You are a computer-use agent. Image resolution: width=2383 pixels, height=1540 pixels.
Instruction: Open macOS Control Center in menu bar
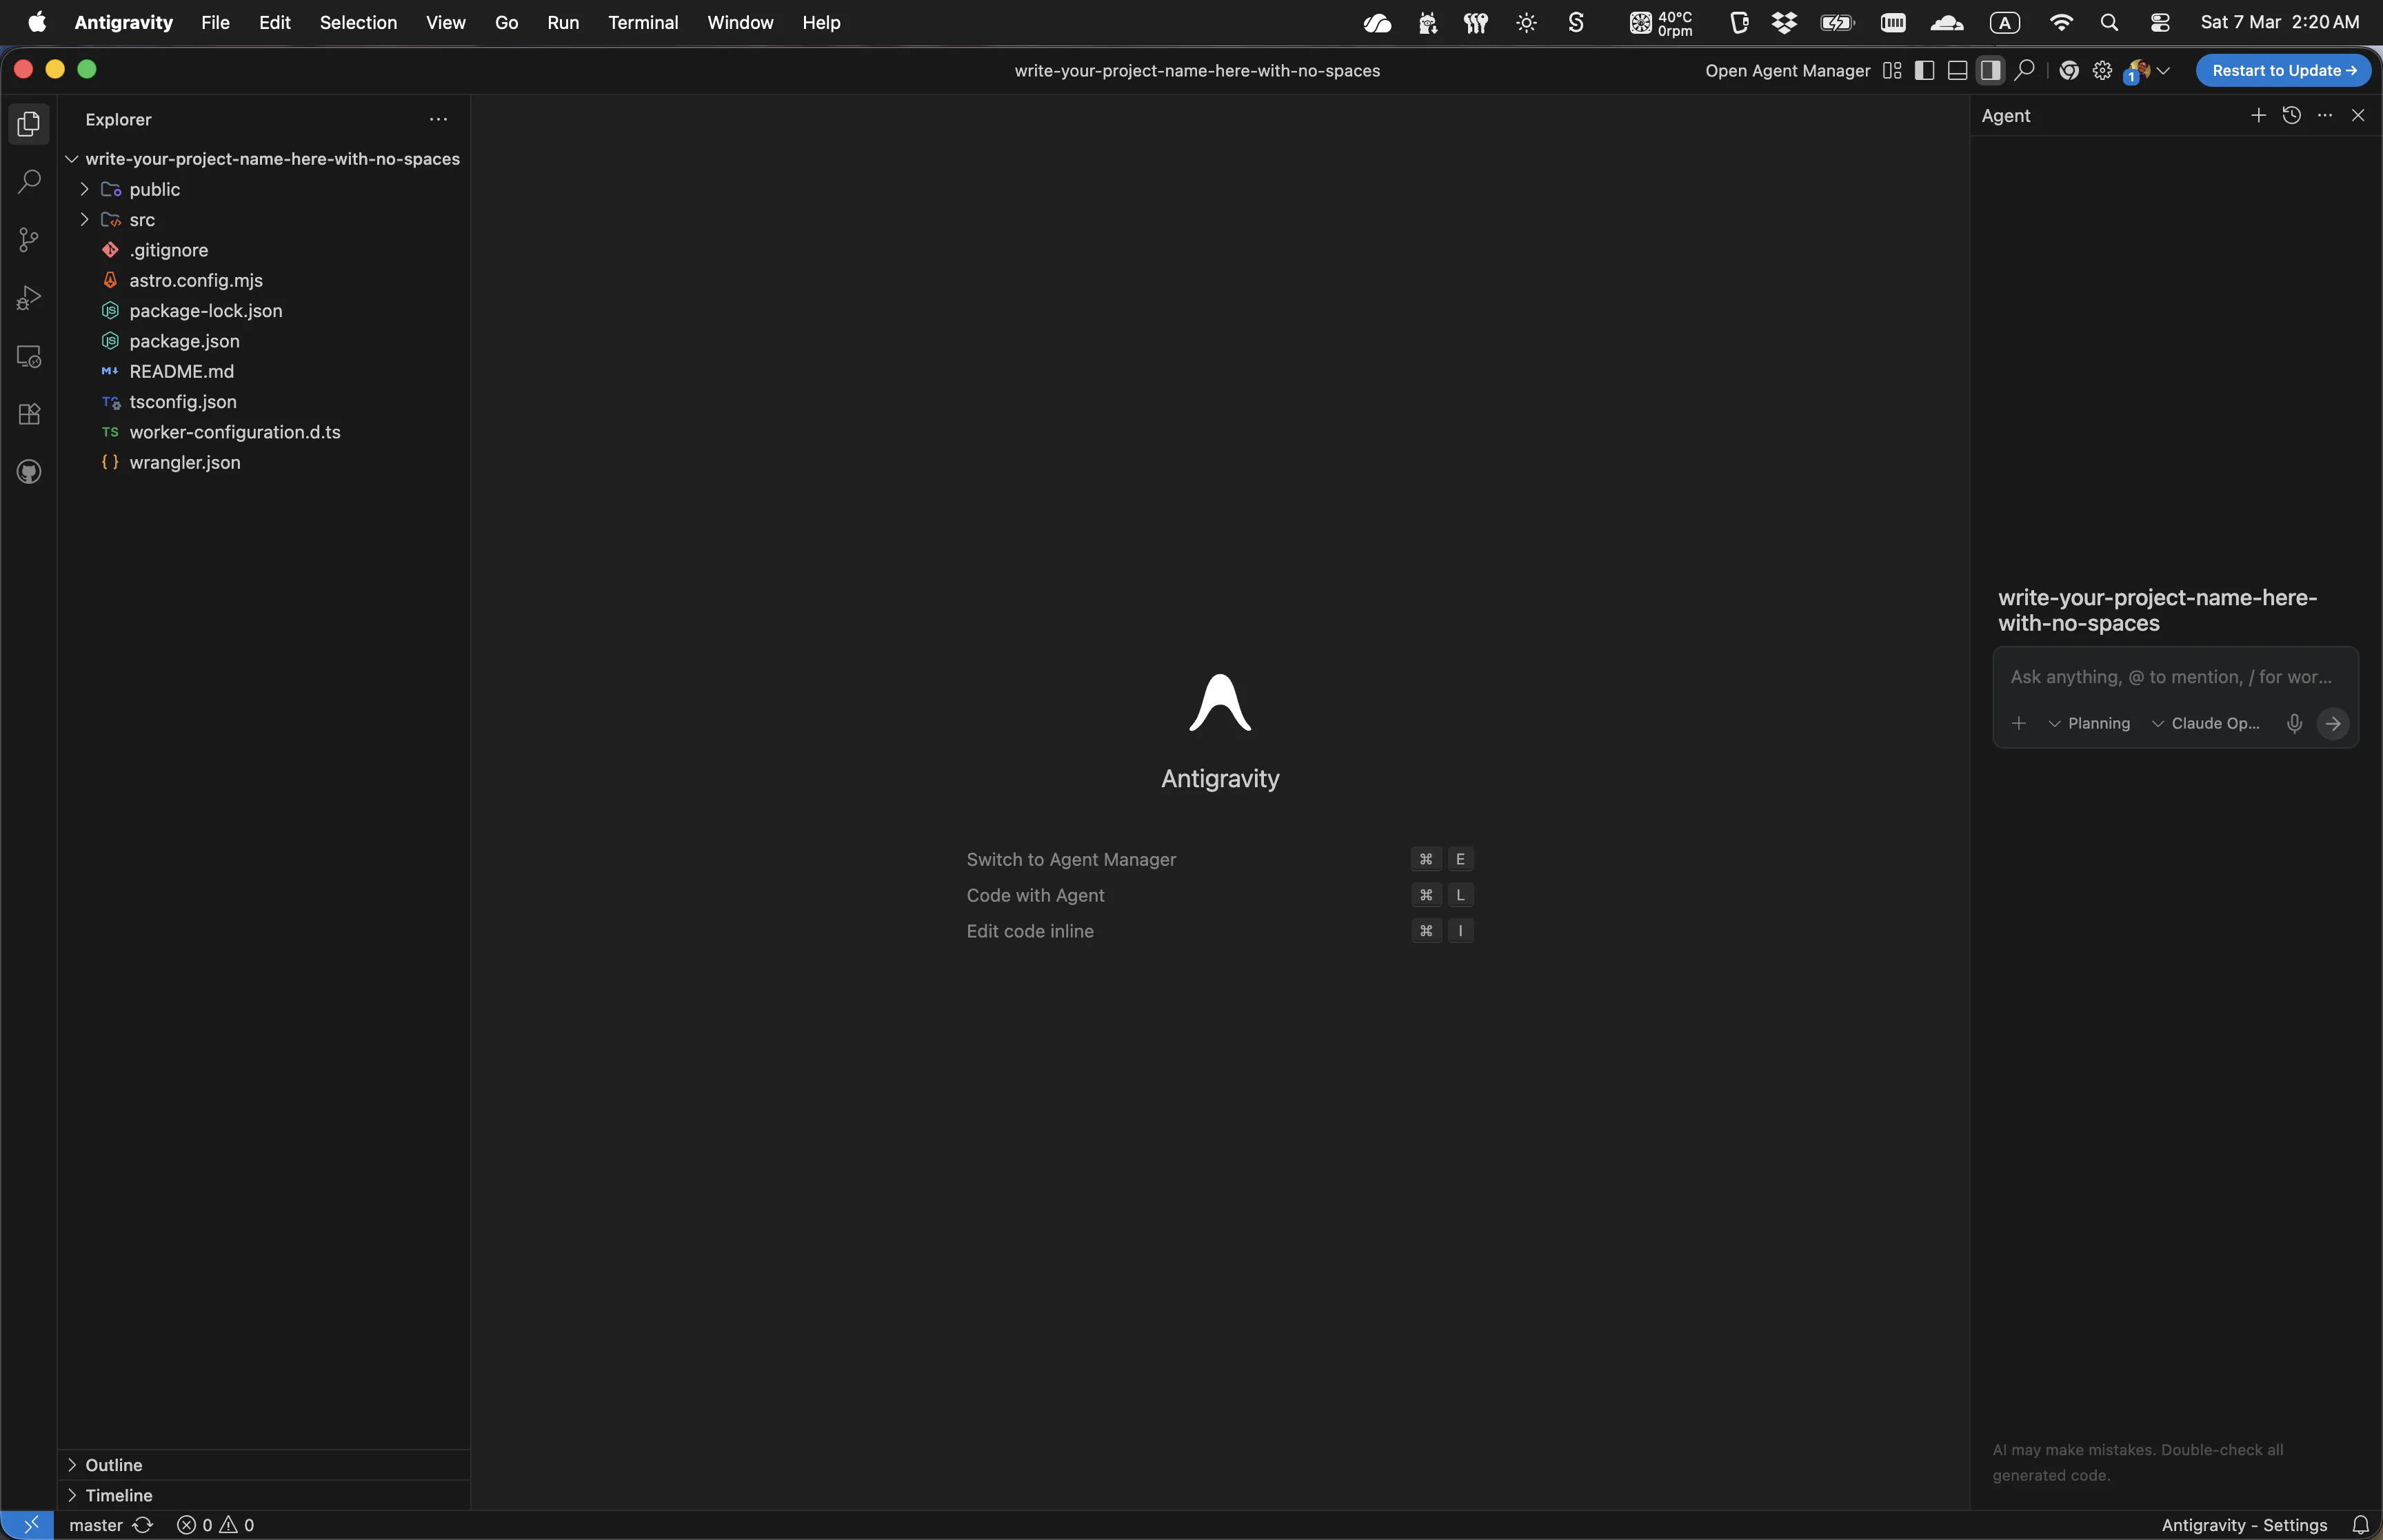[x=2160, y=22]
